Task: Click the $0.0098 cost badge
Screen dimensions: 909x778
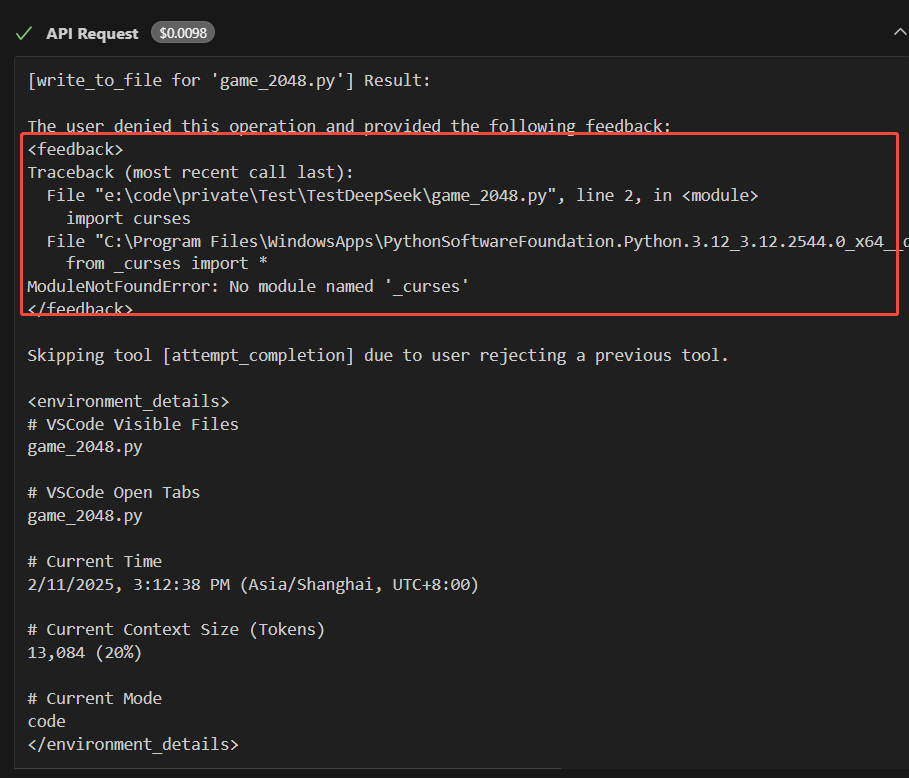Action: (x=183, y=33)
